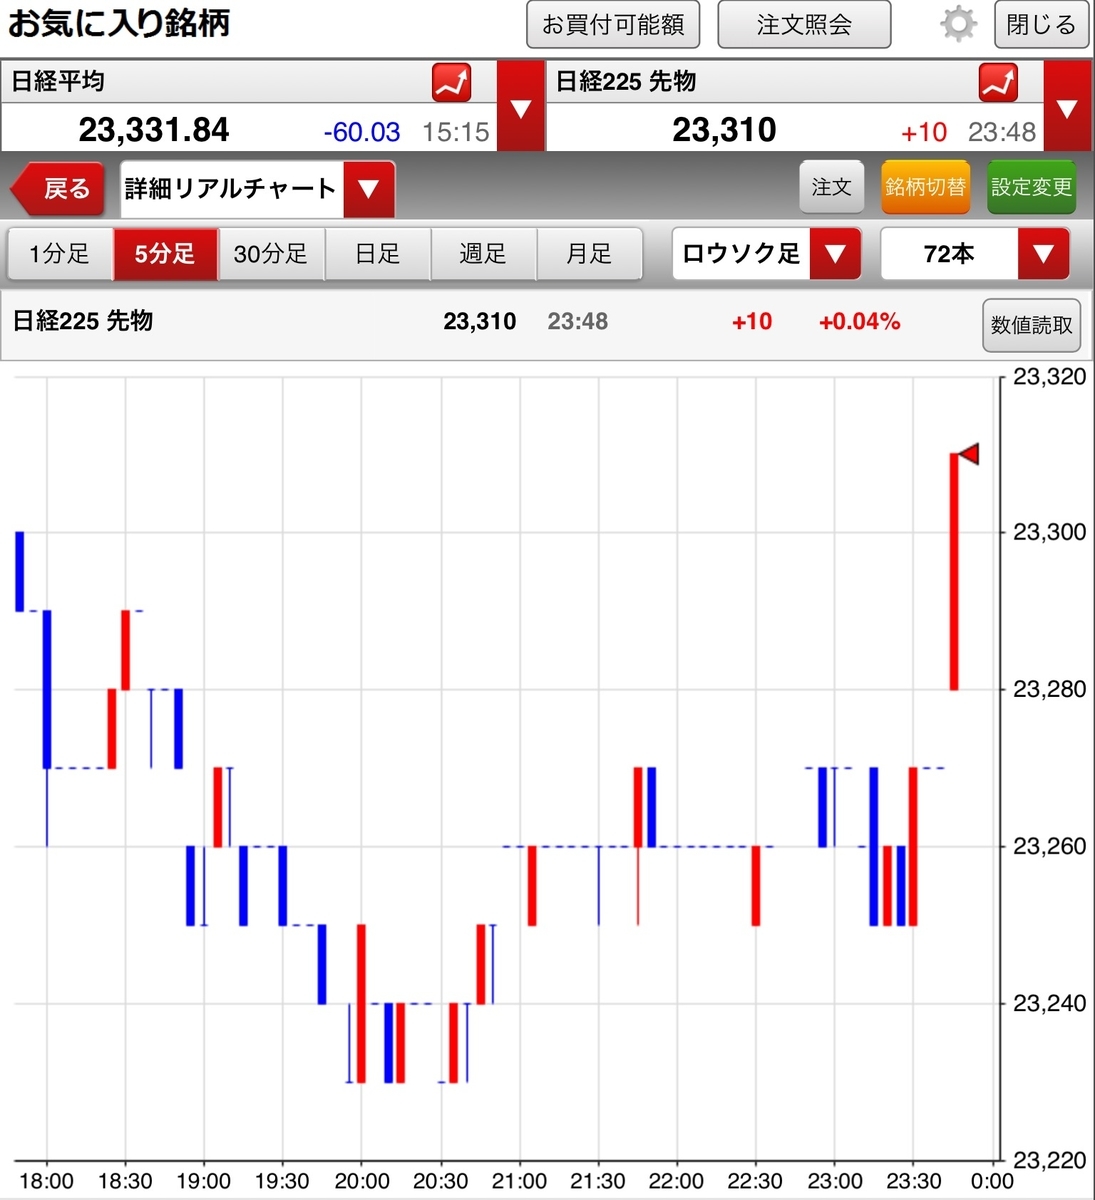Click the red current price marker arrow
Image resolution: width=1095 pixels, height=1200 pixels.
coord(968,454)
